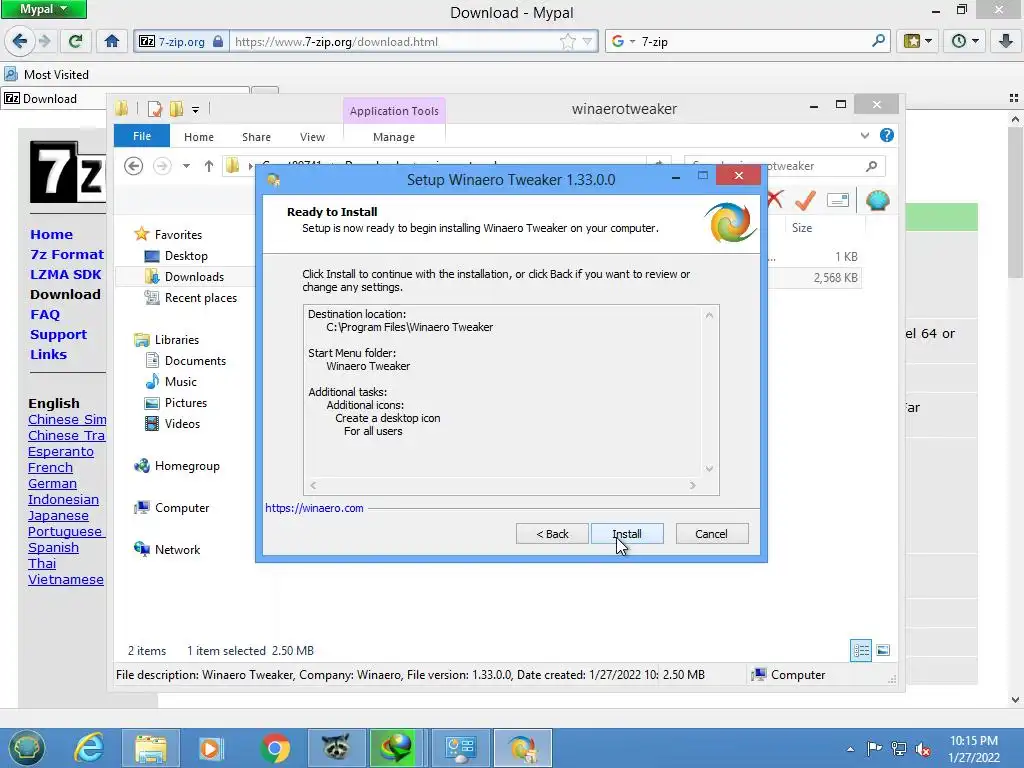Click the URL address field

(394, 42)
